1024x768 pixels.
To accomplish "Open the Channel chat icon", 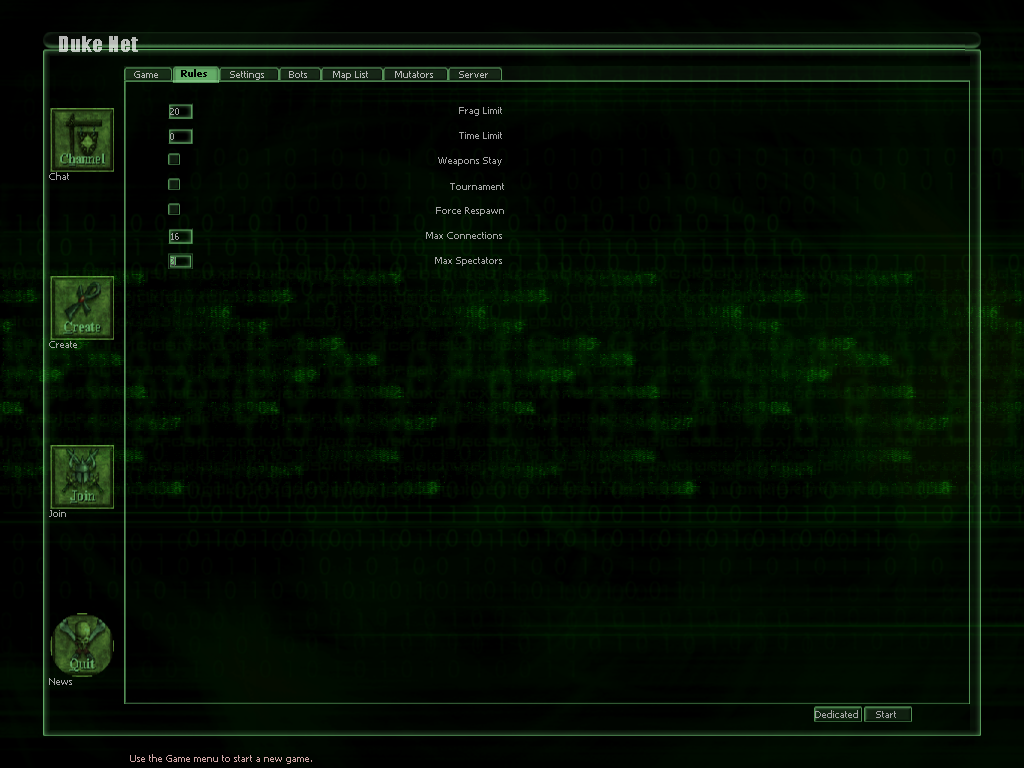I will (82, 140).
